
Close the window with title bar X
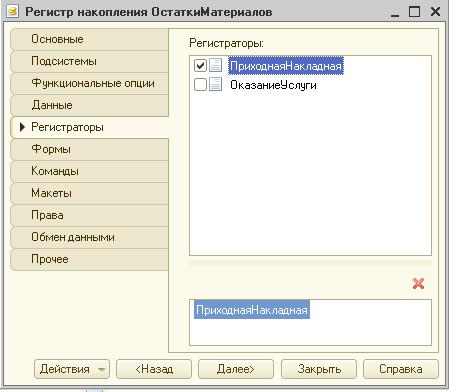435,12
